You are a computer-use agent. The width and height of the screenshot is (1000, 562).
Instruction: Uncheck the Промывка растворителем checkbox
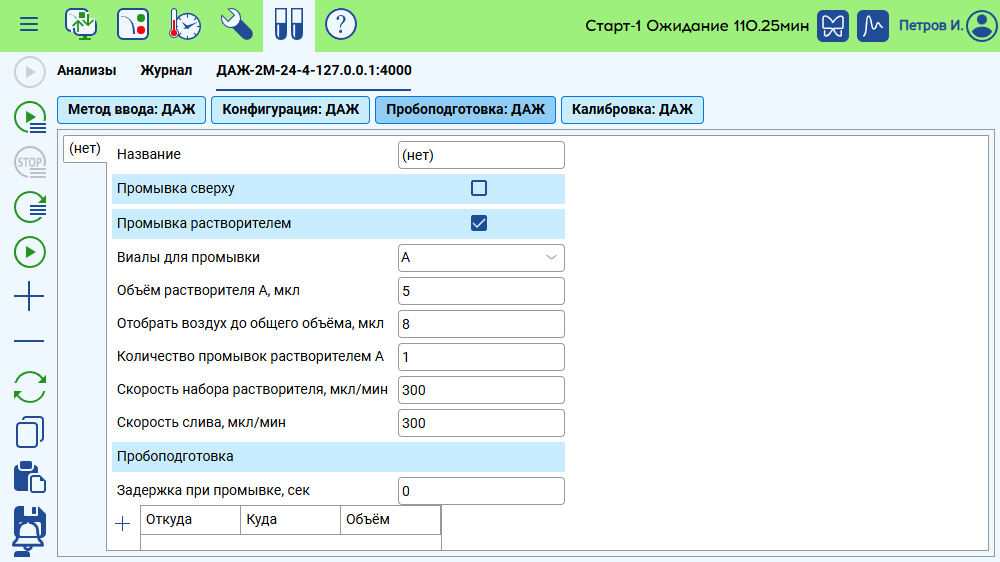tap(479, 223)
